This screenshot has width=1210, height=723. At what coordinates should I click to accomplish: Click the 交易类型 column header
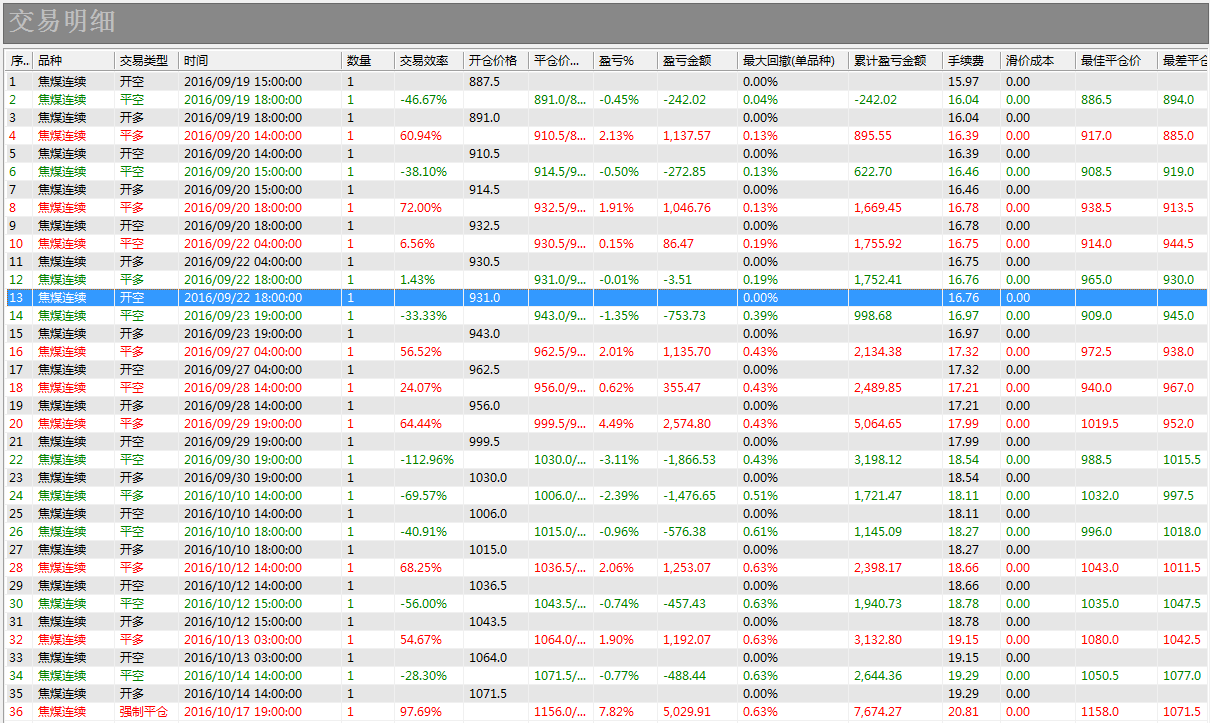pyautogui.click(x=144, y=60)
